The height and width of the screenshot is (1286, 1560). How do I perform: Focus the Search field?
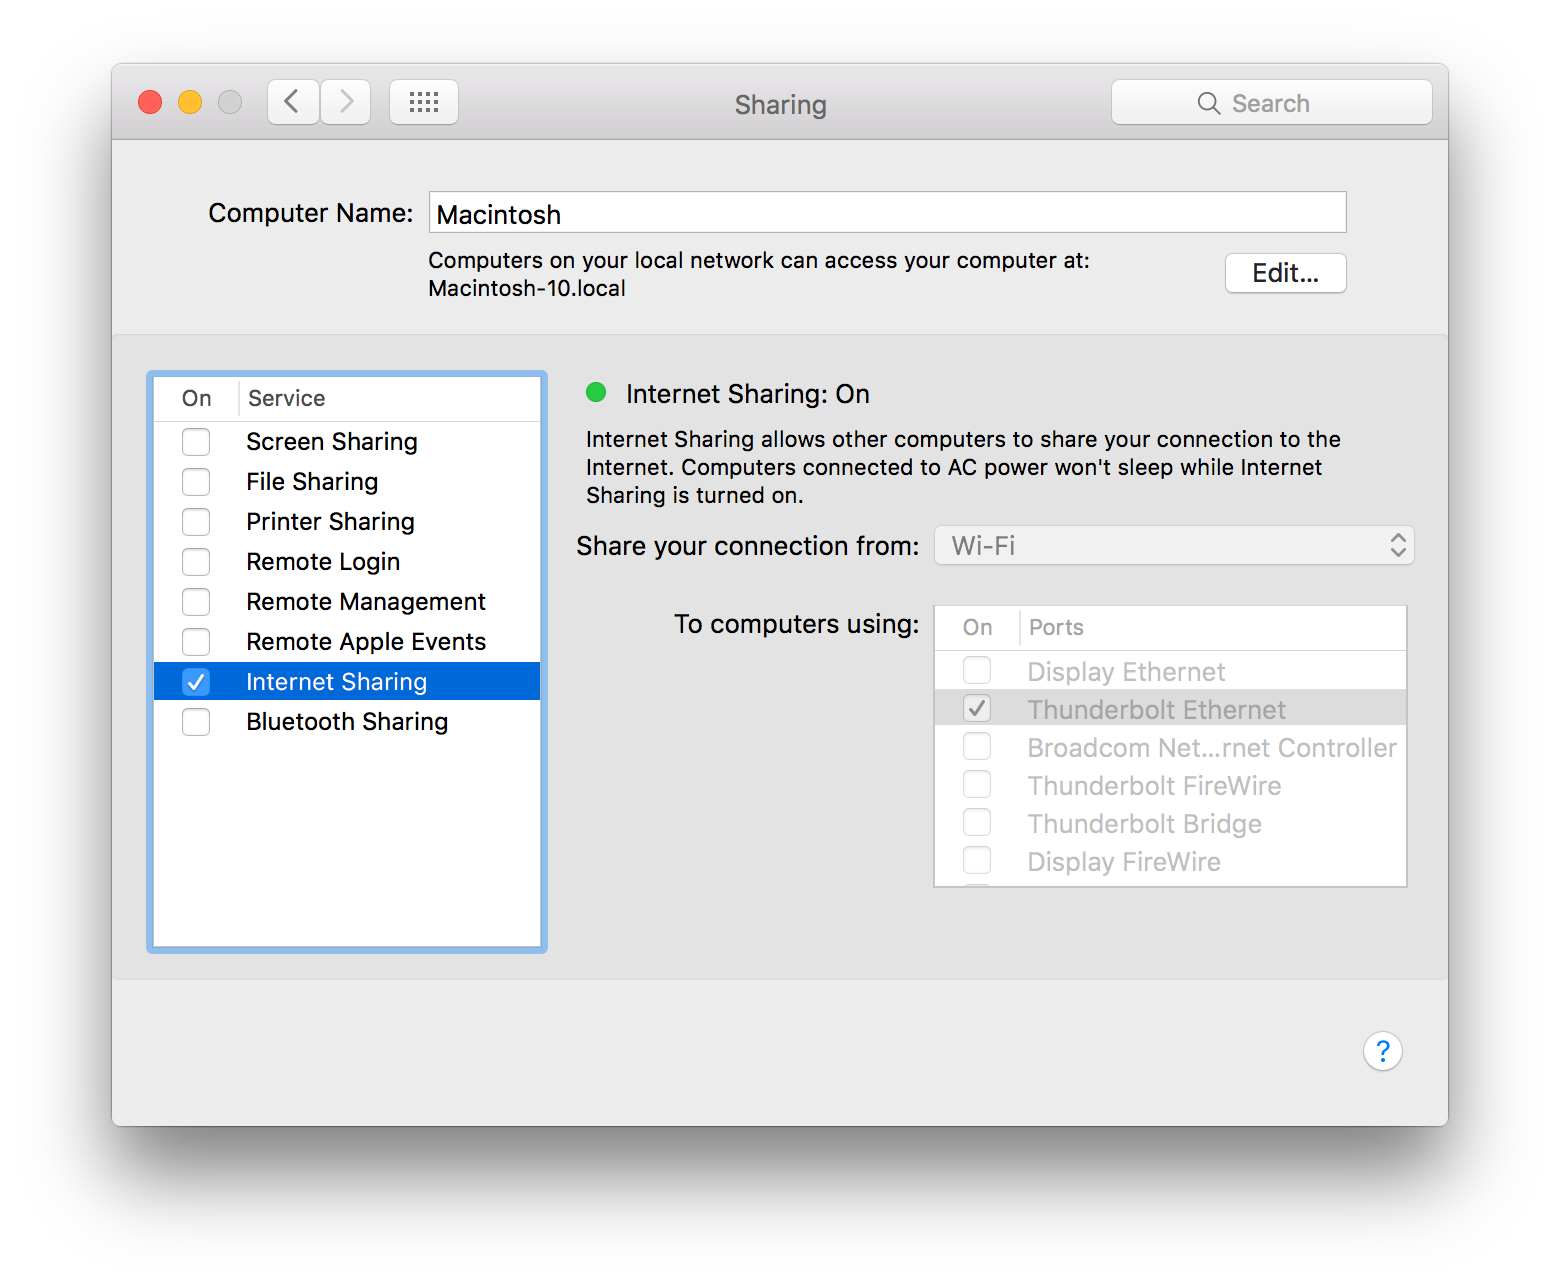point(1271,103)
